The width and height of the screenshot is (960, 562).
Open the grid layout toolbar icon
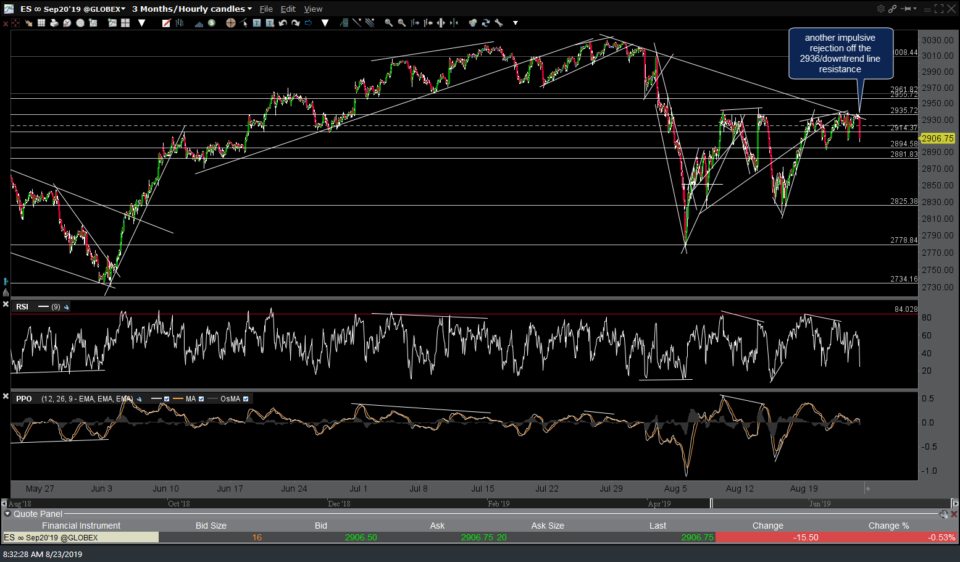pyautogui.click(x=41, y=23)
